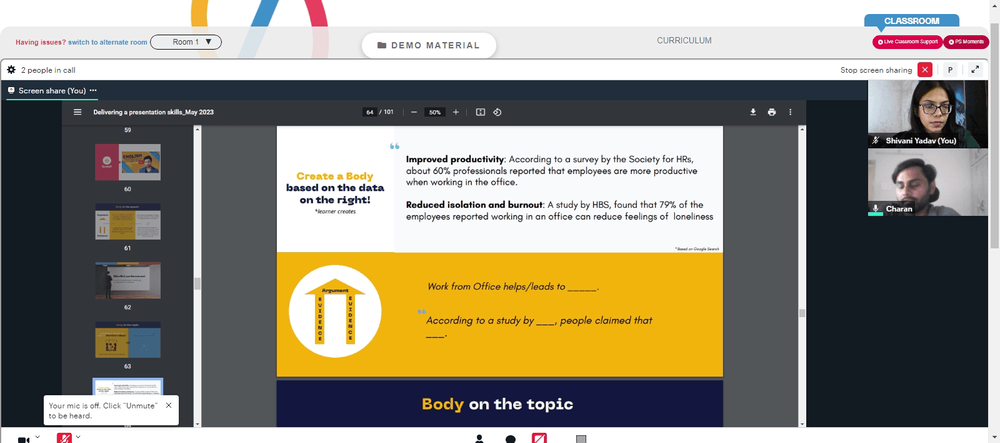Toggle the camera icon in bottom bar
This screenshot has width=1000, height=443.
(24, 439)
